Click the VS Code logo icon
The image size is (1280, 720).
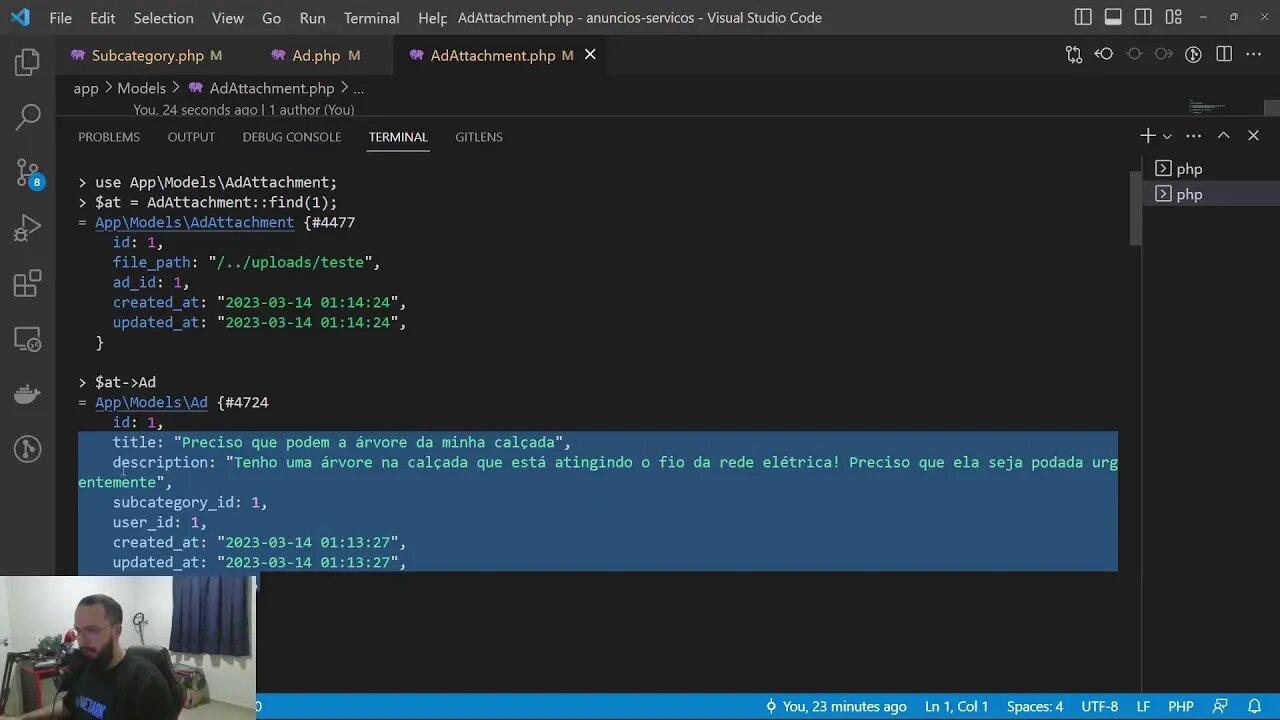(20, 17)
